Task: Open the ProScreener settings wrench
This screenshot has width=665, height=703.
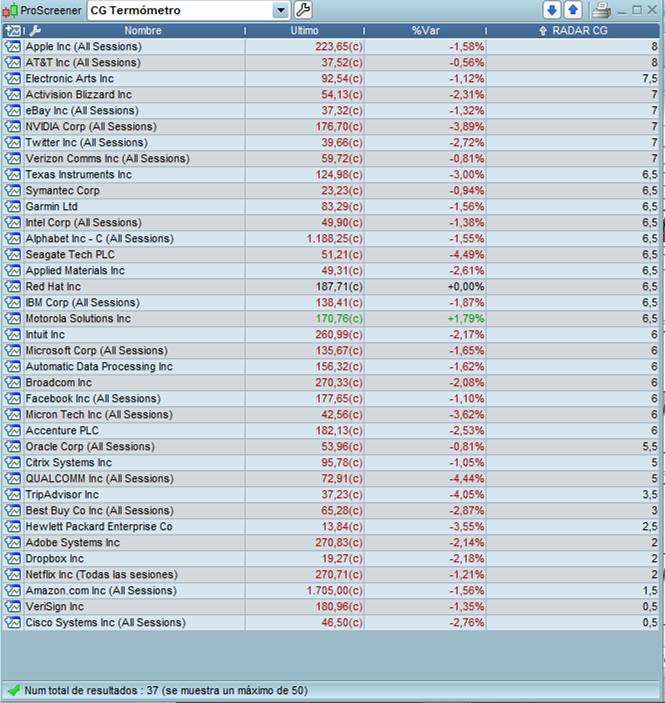Action: (x=303, y=10)
